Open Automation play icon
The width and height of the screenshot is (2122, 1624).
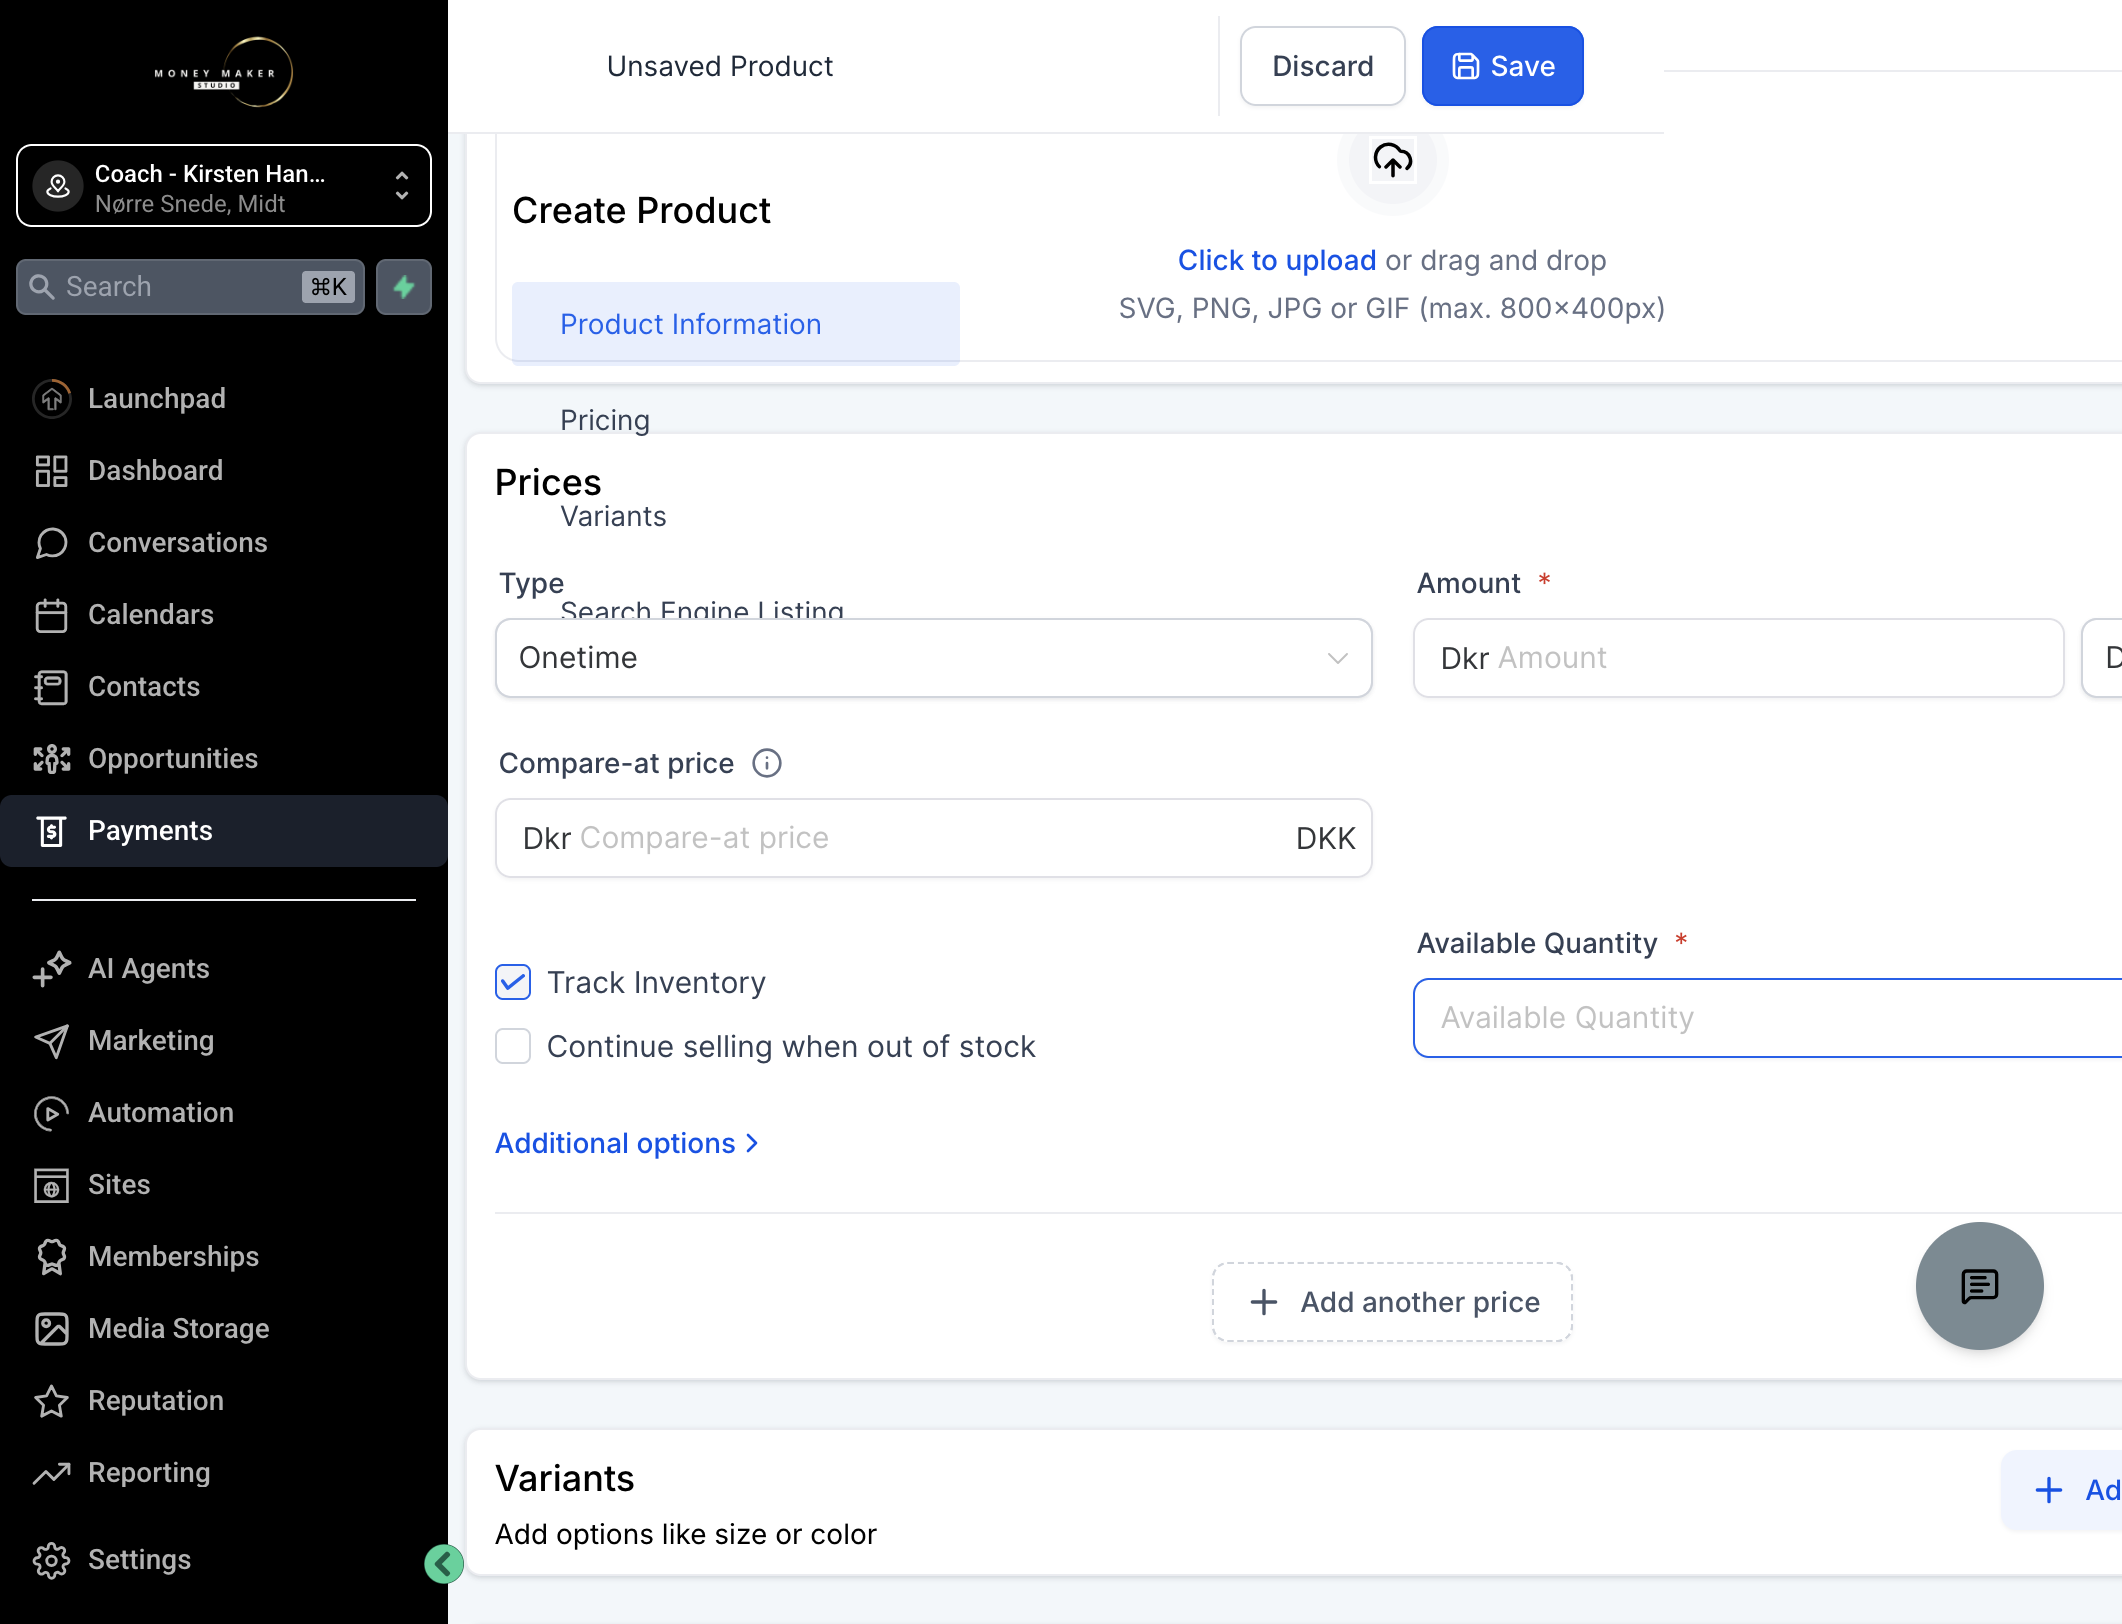[x=51, y=1113]
